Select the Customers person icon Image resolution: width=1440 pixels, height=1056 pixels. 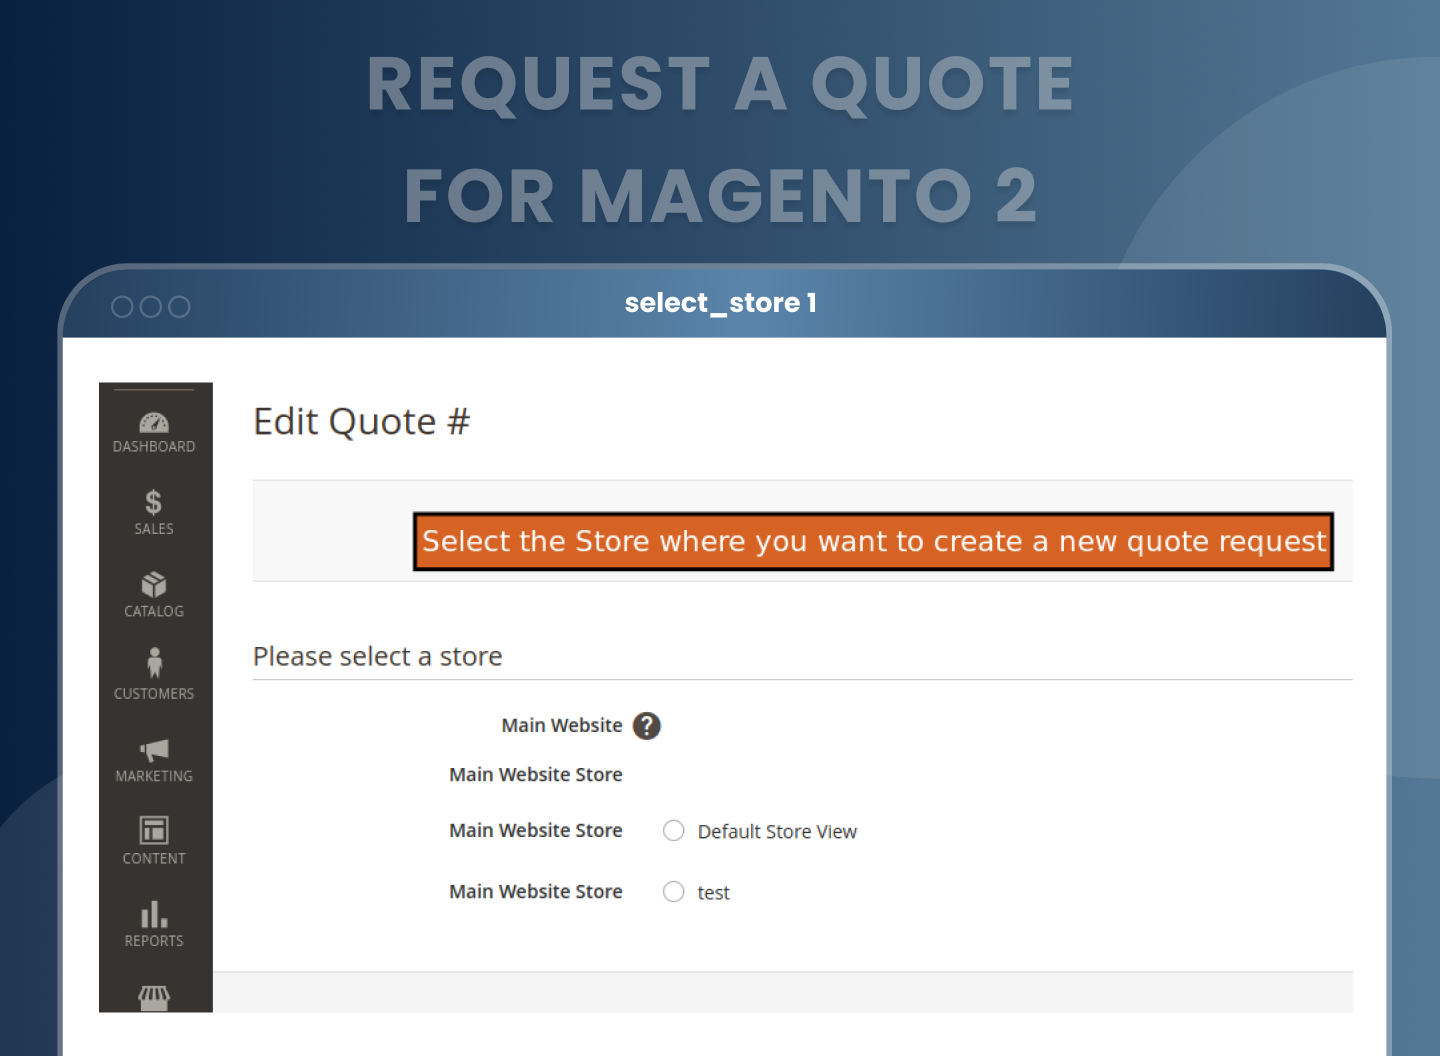[x=154, y=663]
